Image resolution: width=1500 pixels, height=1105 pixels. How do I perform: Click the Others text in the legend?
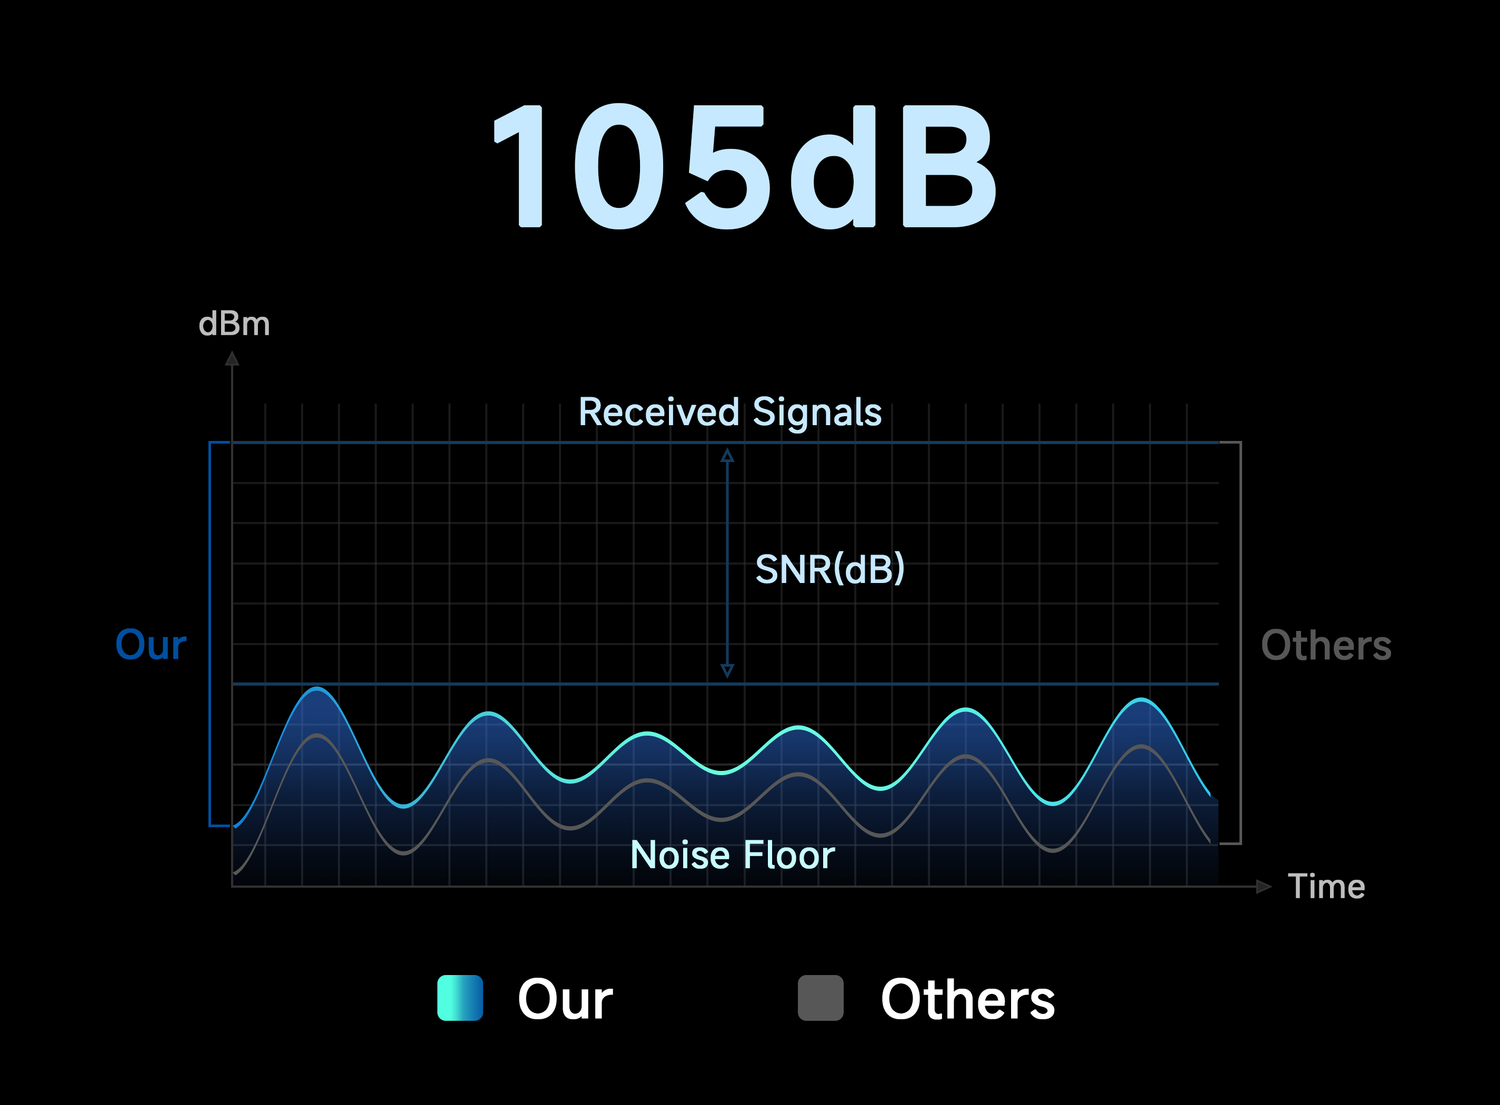[967, 999]
